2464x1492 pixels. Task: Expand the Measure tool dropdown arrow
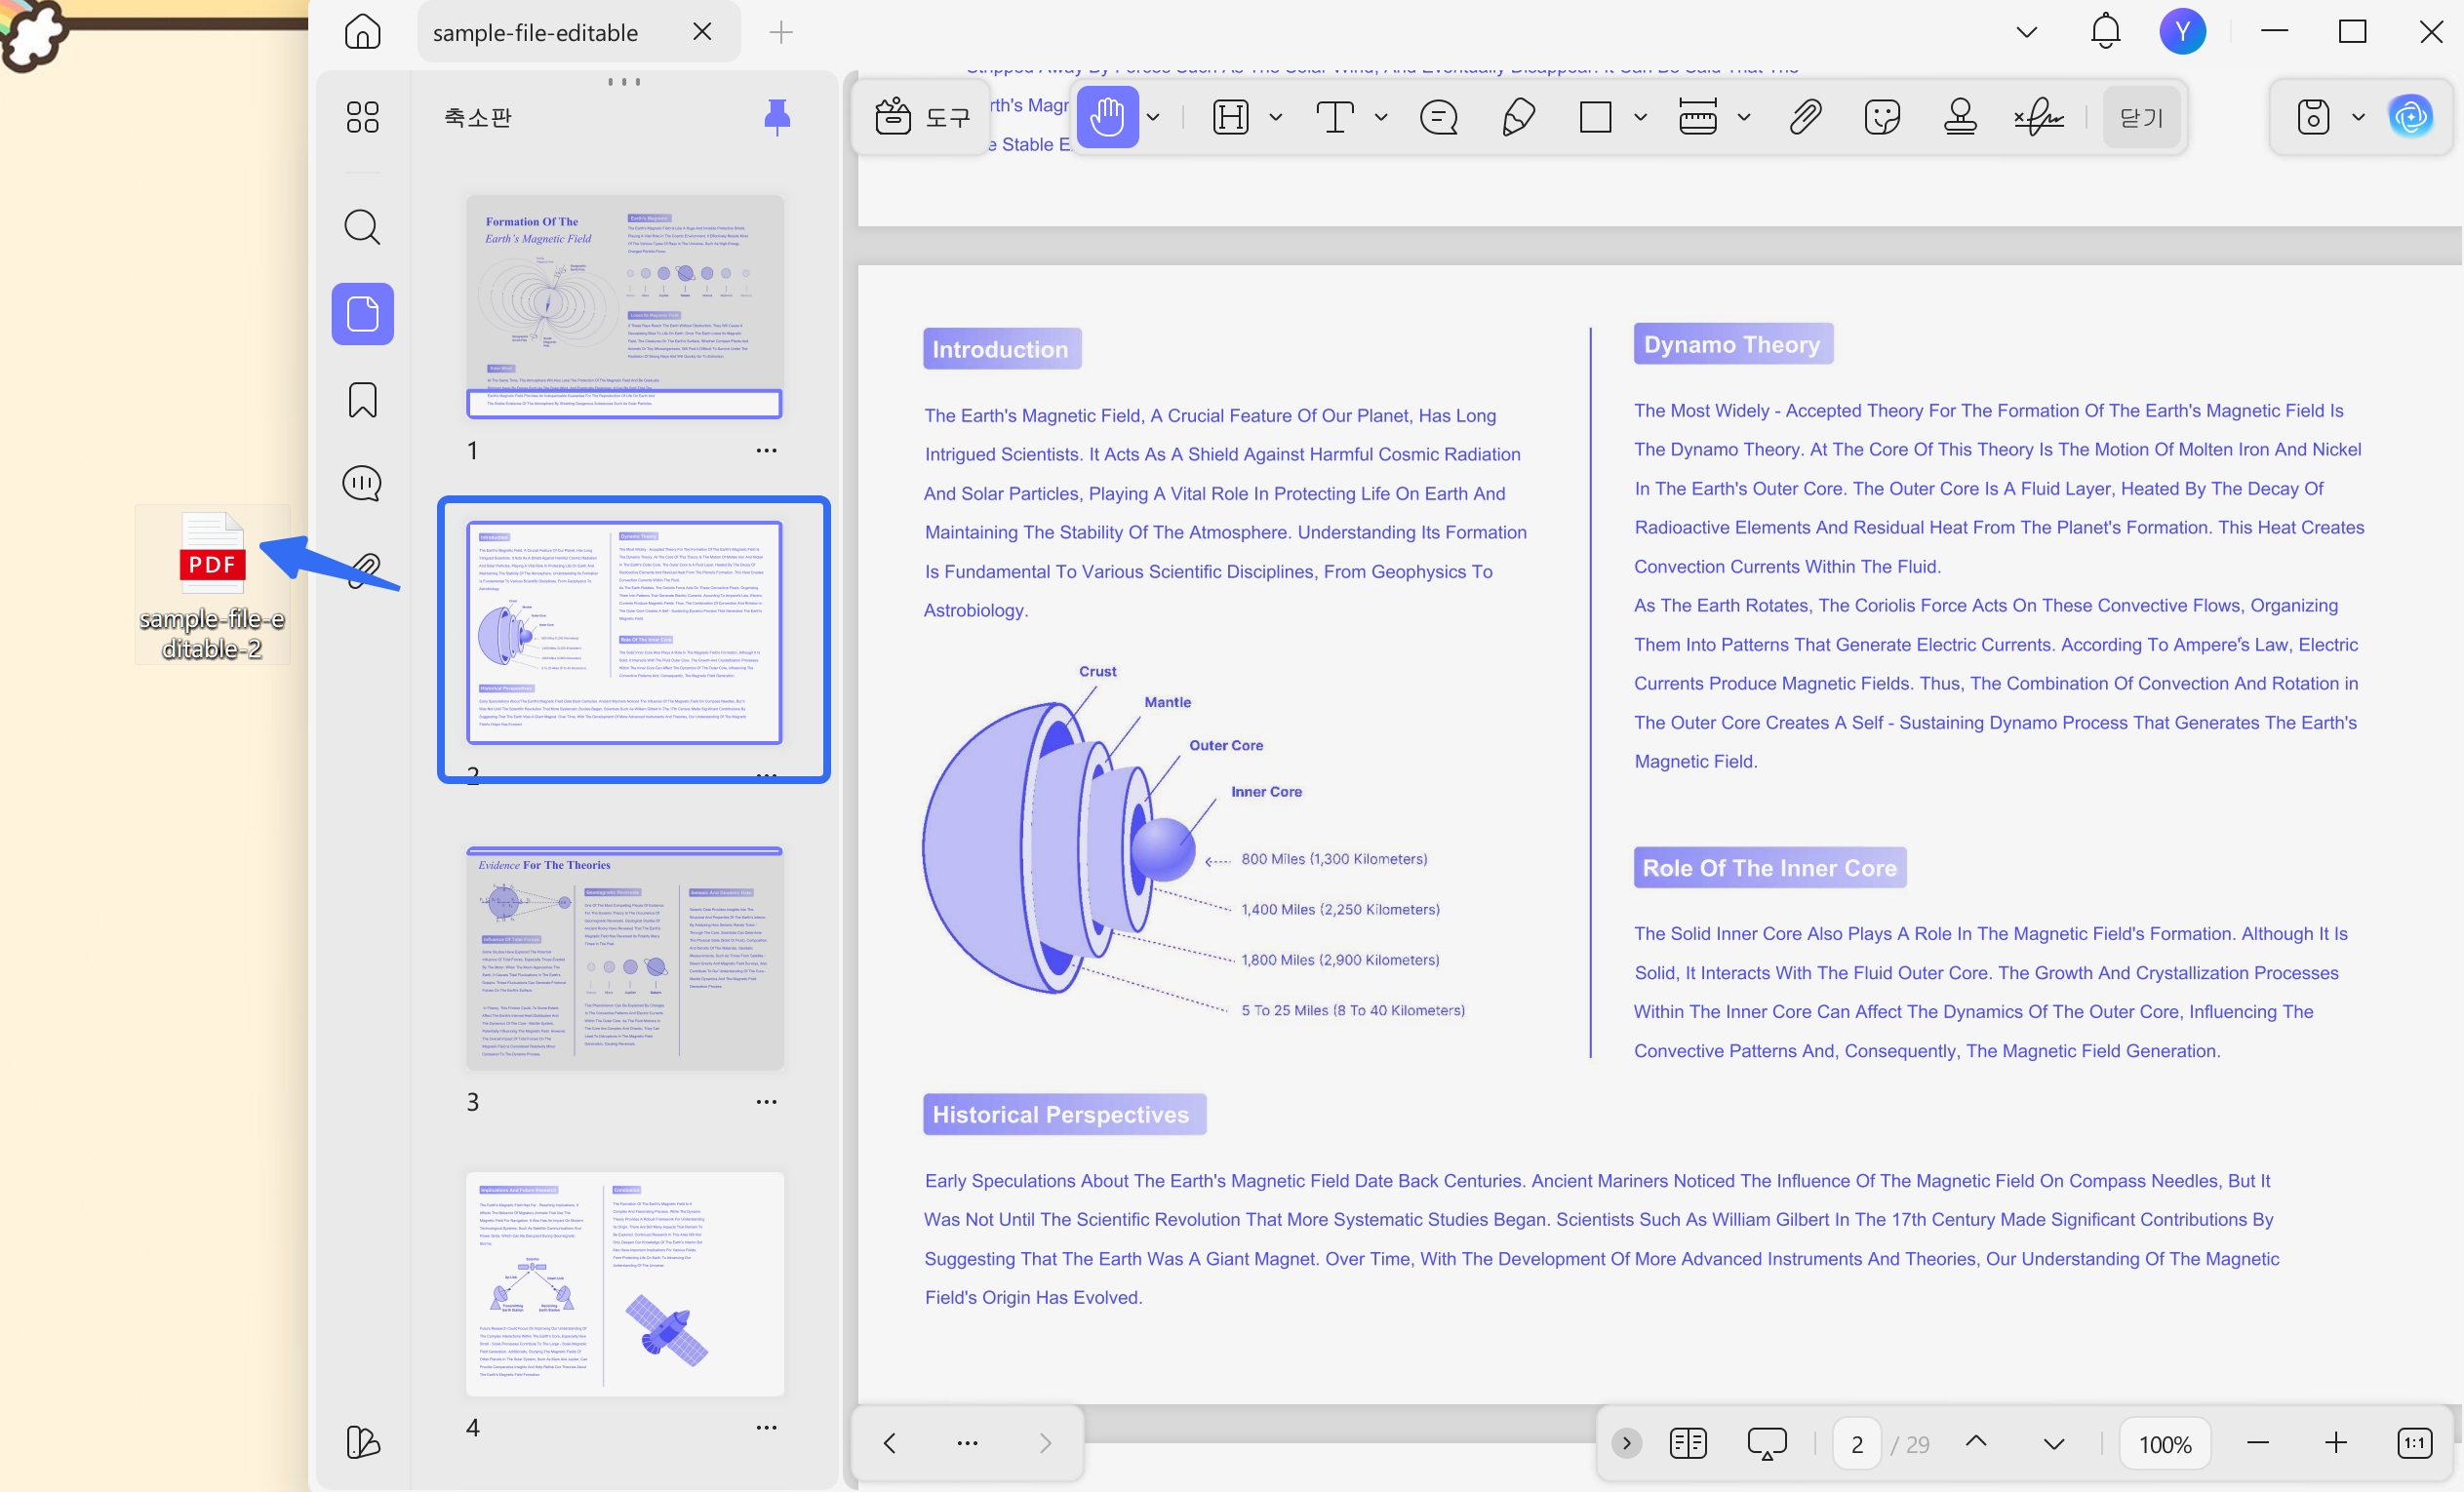[x=1743, y=117]
